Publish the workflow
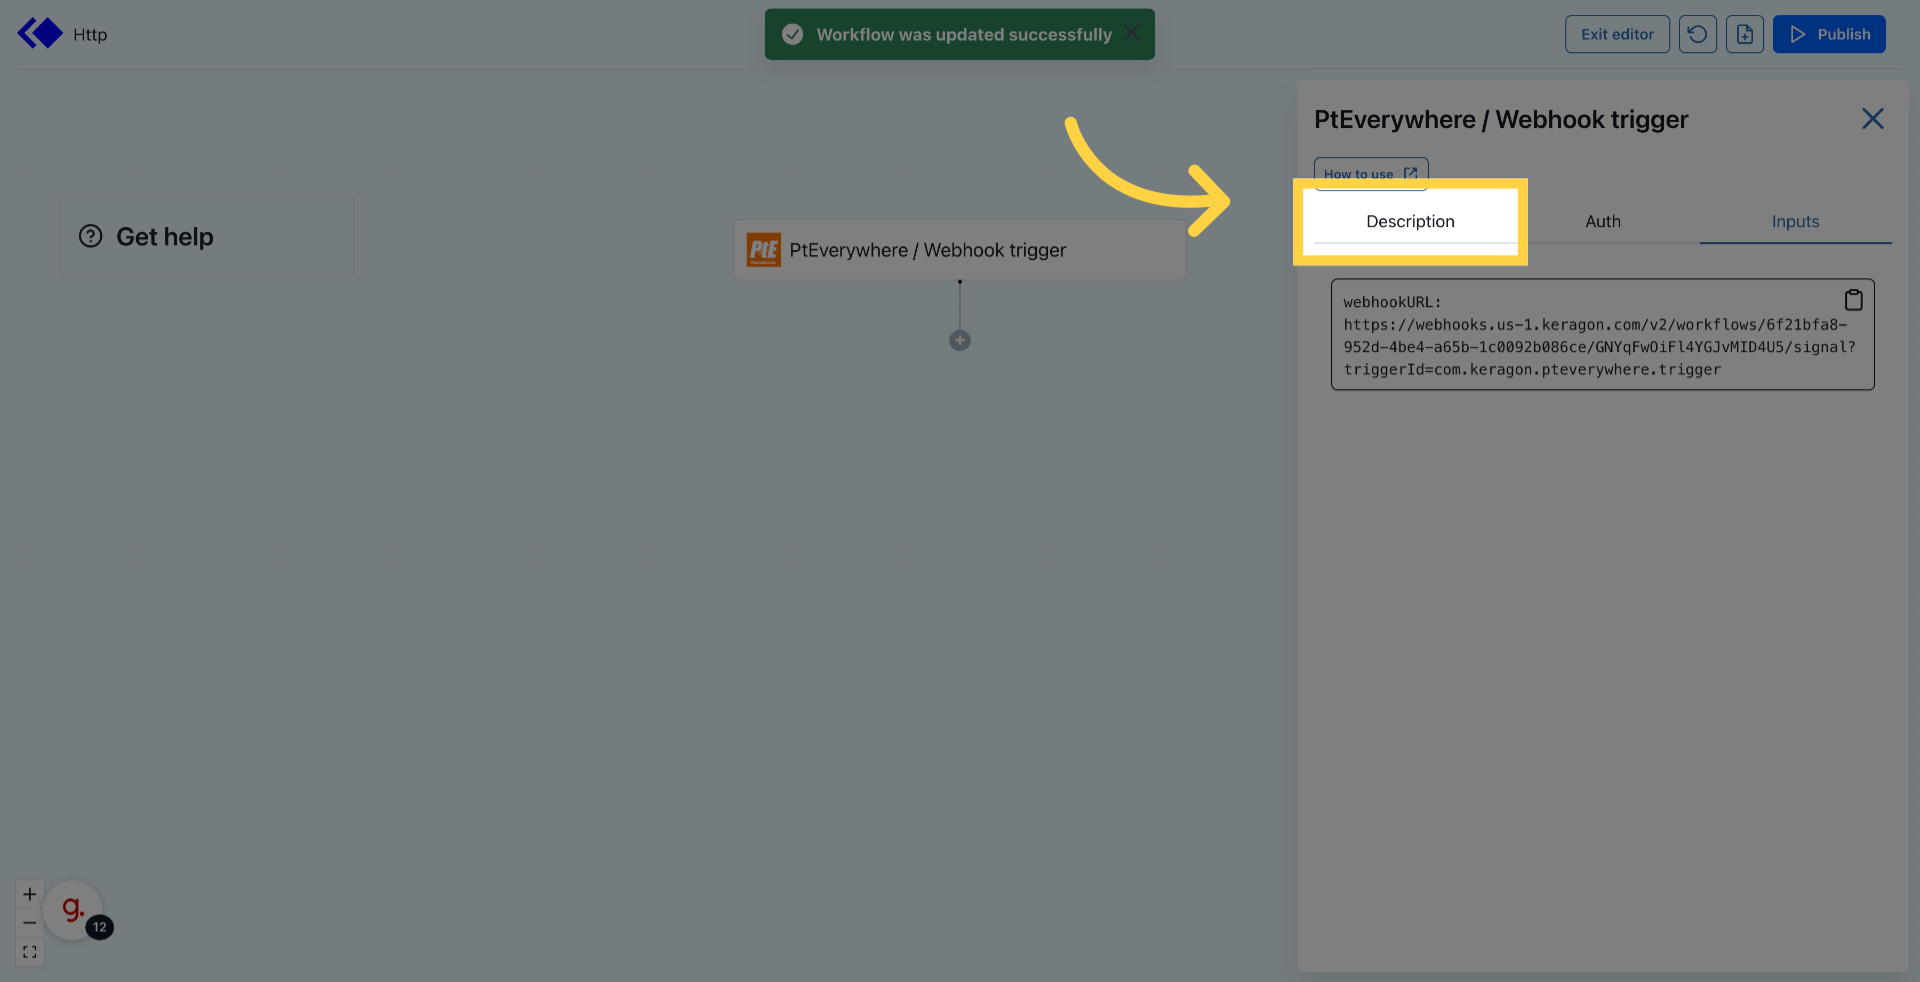The width and height of the screenshot is (1920, 982). point(1829,33)
